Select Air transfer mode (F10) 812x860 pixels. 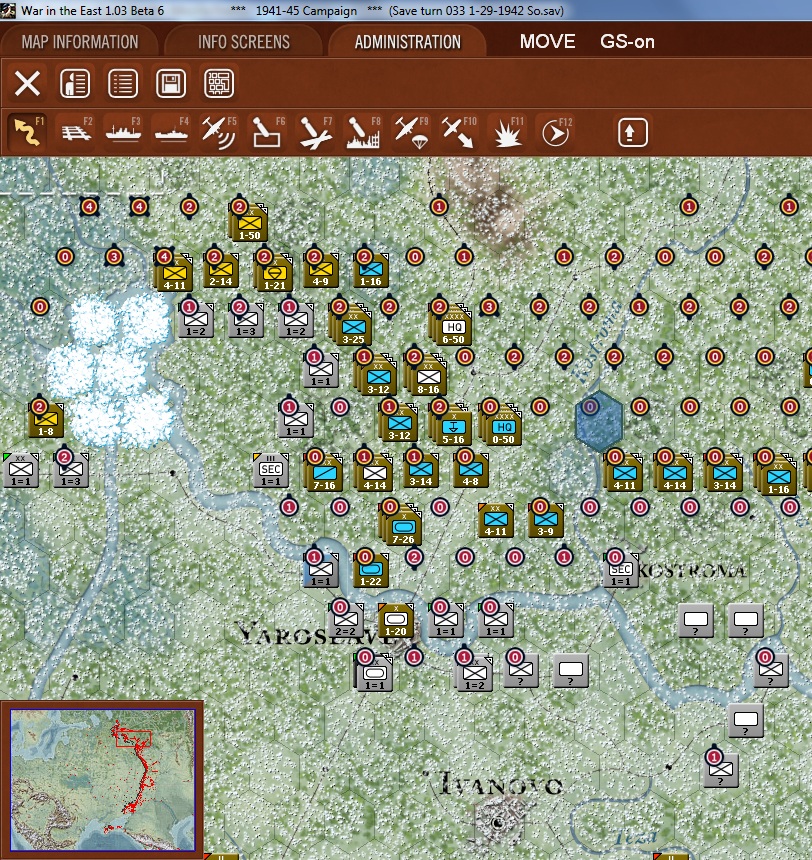pos(459,132)
